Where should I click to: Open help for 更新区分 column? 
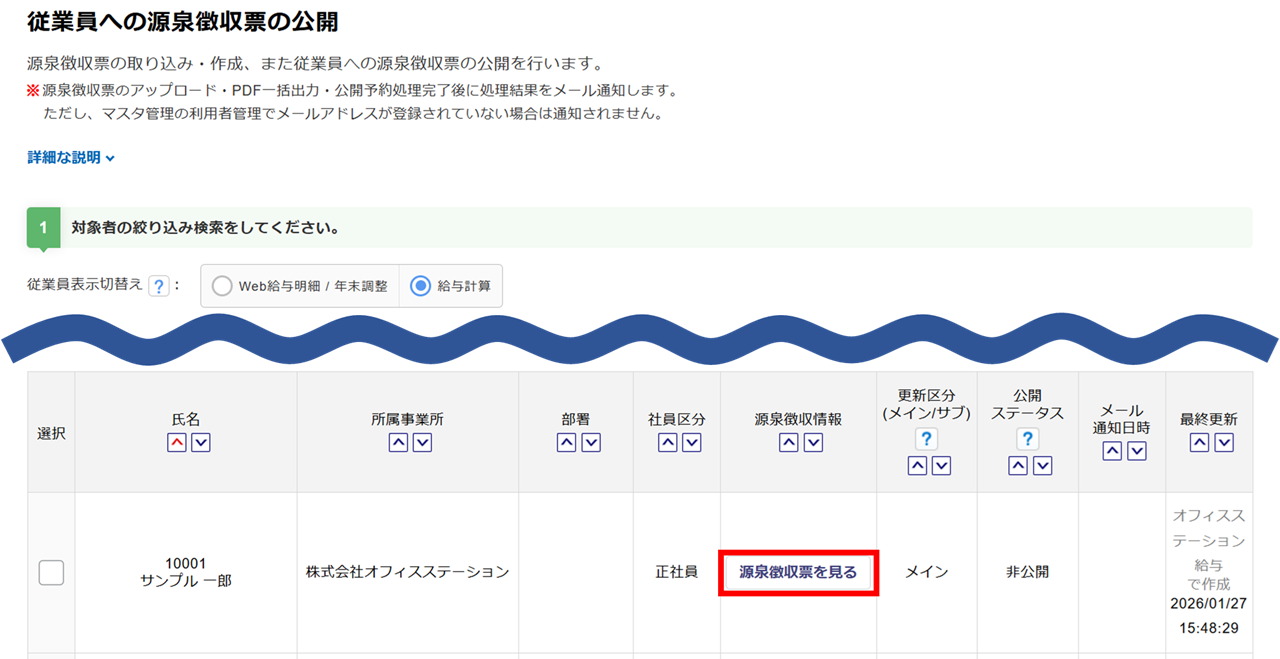tap(927, 439)
